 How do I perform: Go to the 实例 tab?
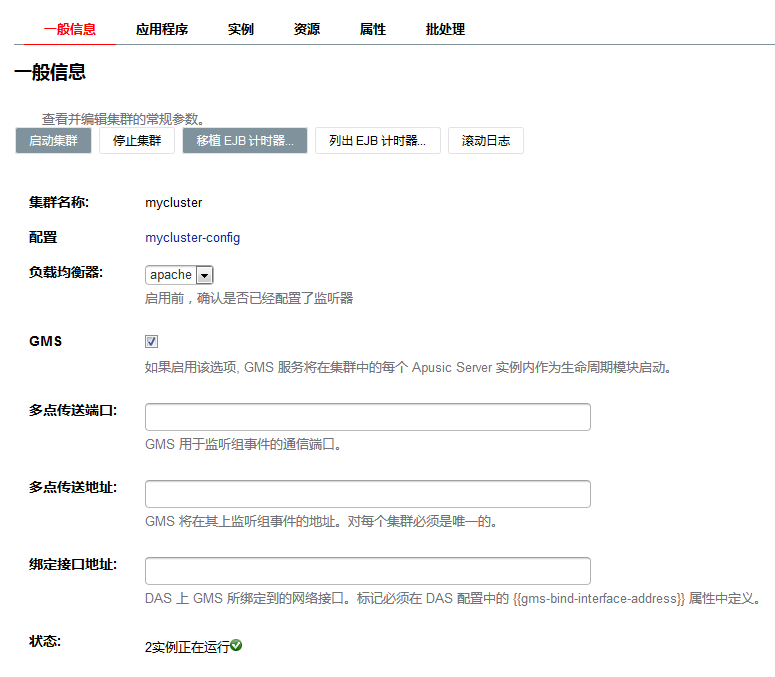[241, 29]
